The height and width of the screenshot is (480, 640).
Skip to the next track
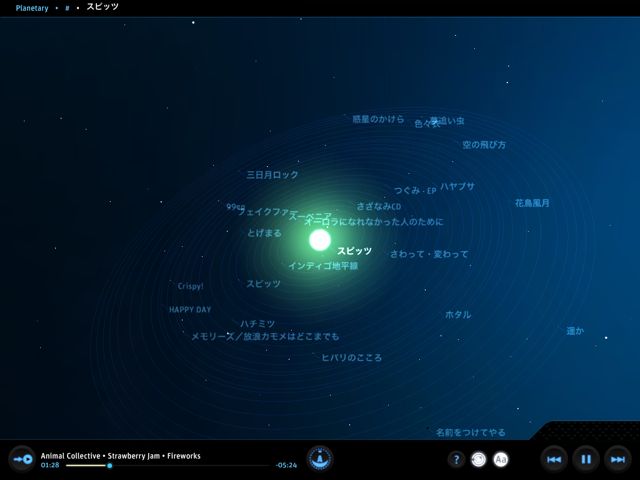[618, 460]
